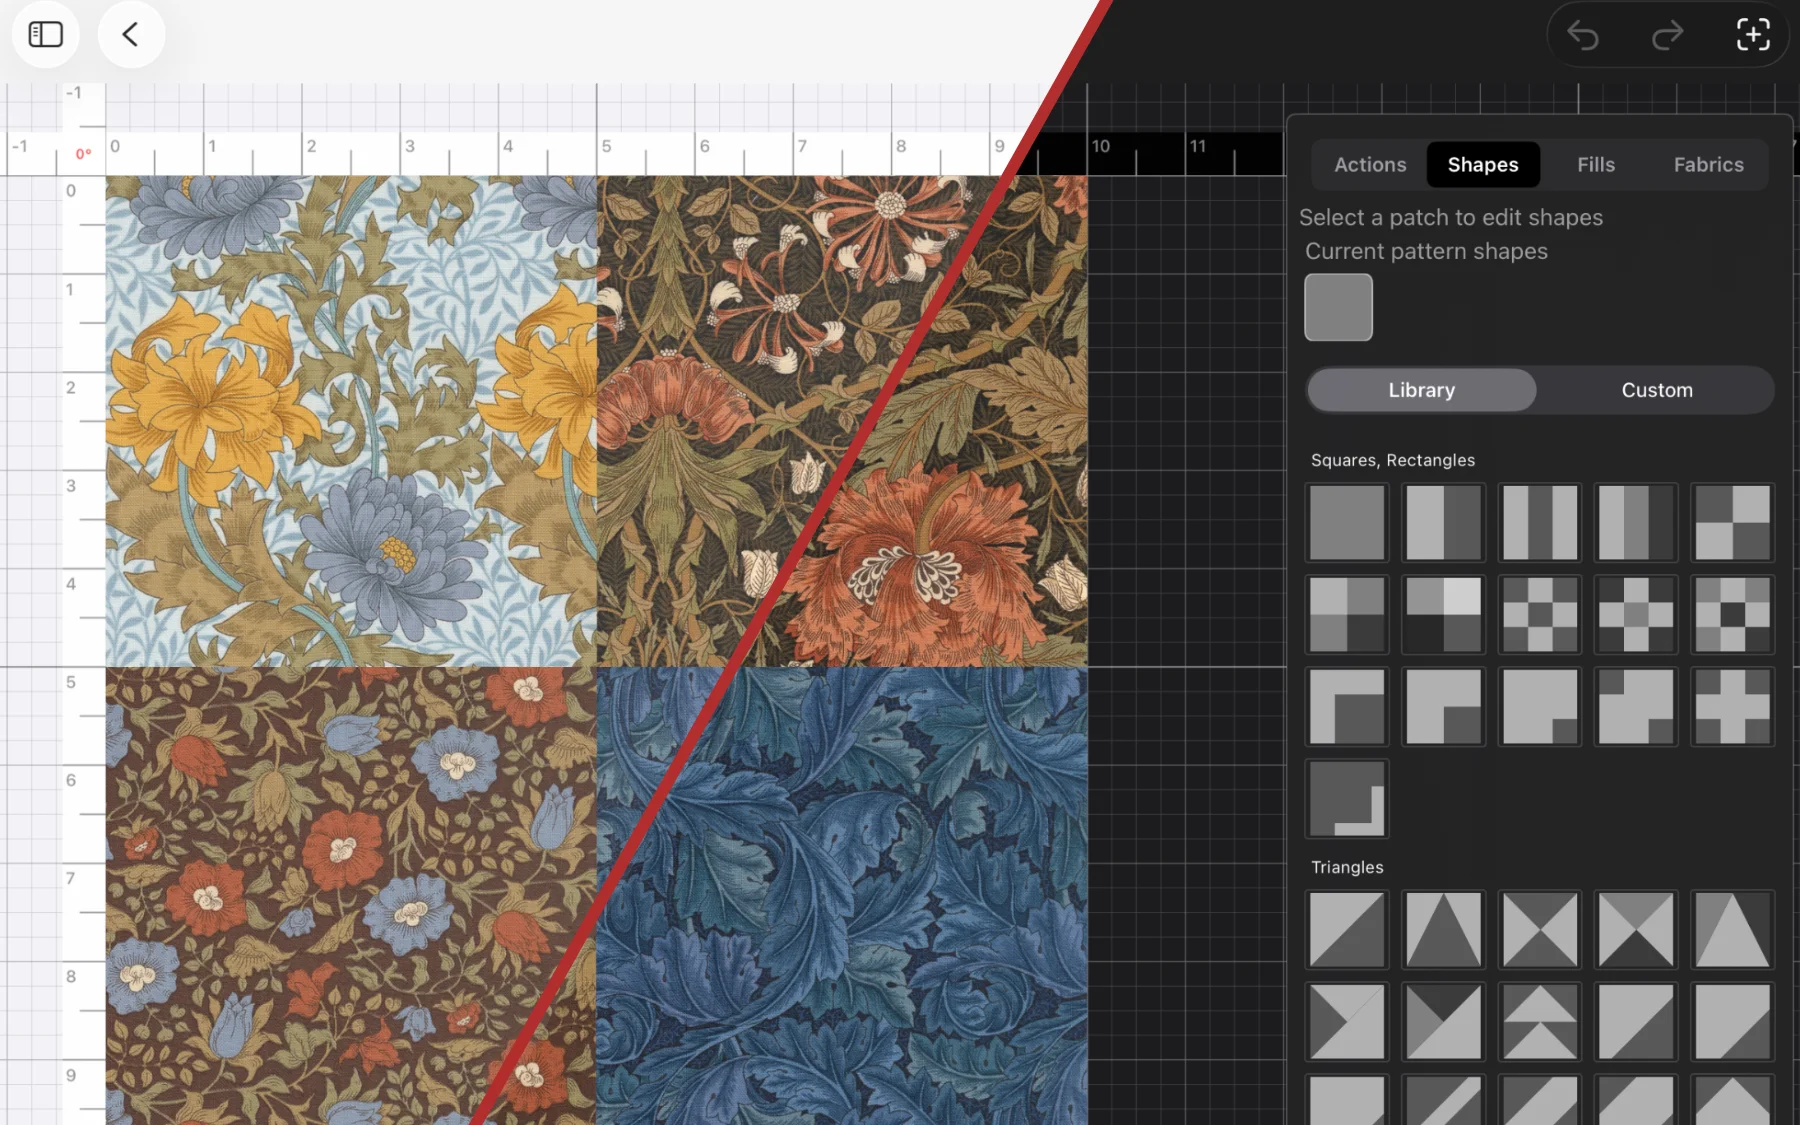Choose the plain single-square shape in Squares library
1800x1125 pixels.
(1347, 522)
